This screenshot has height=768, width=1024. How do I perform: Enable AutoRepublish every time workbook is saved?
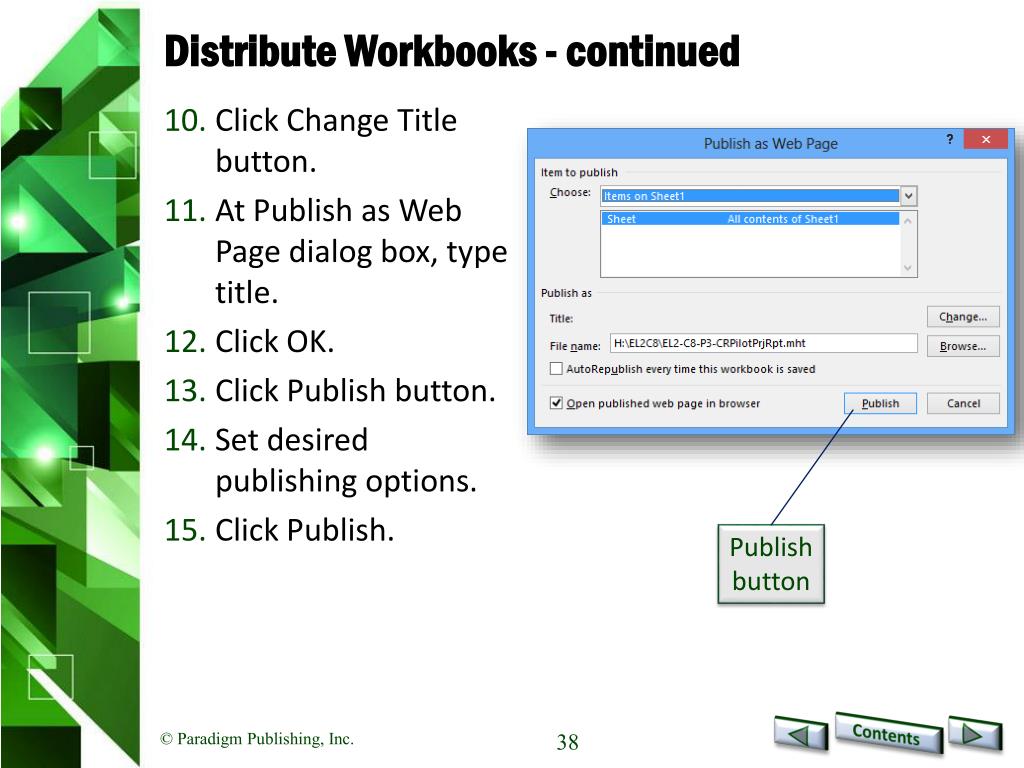(556, 369)
